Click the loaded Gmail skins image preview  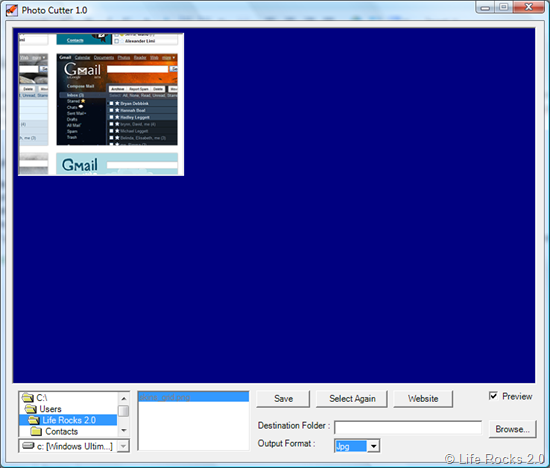(x=101, y=104)
